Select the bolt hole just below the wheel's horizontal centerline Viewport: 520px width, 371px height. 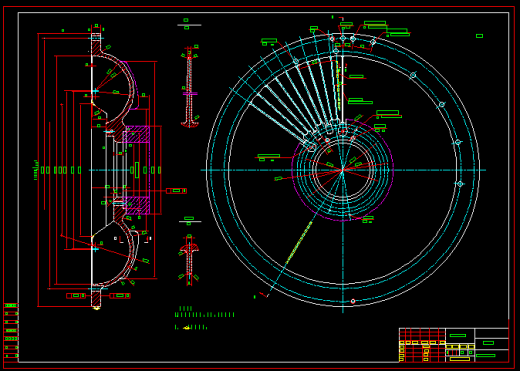pyautogui.click(x=460, y=184)
